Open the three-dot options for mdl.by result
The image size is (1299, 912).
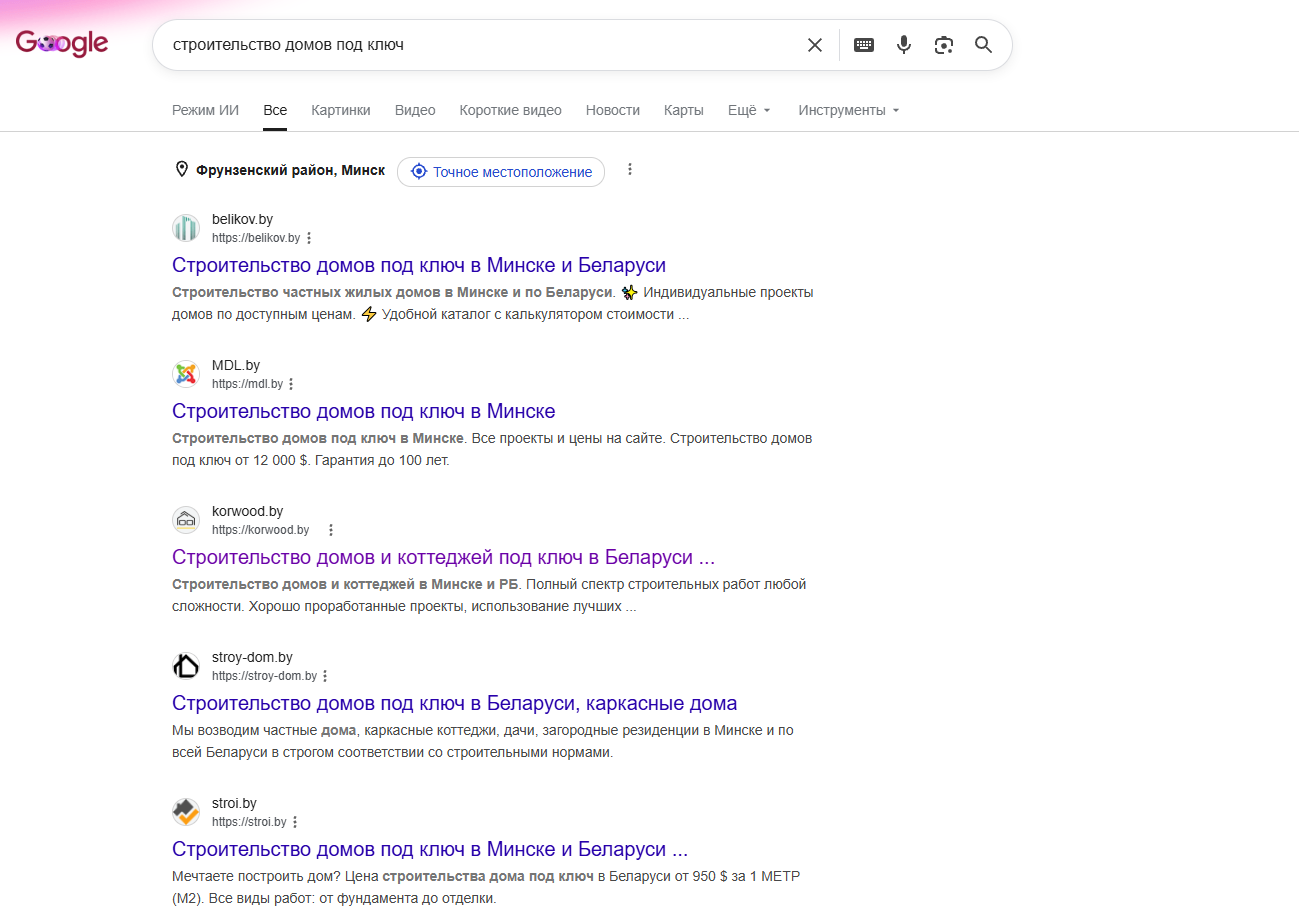(291, 384)
